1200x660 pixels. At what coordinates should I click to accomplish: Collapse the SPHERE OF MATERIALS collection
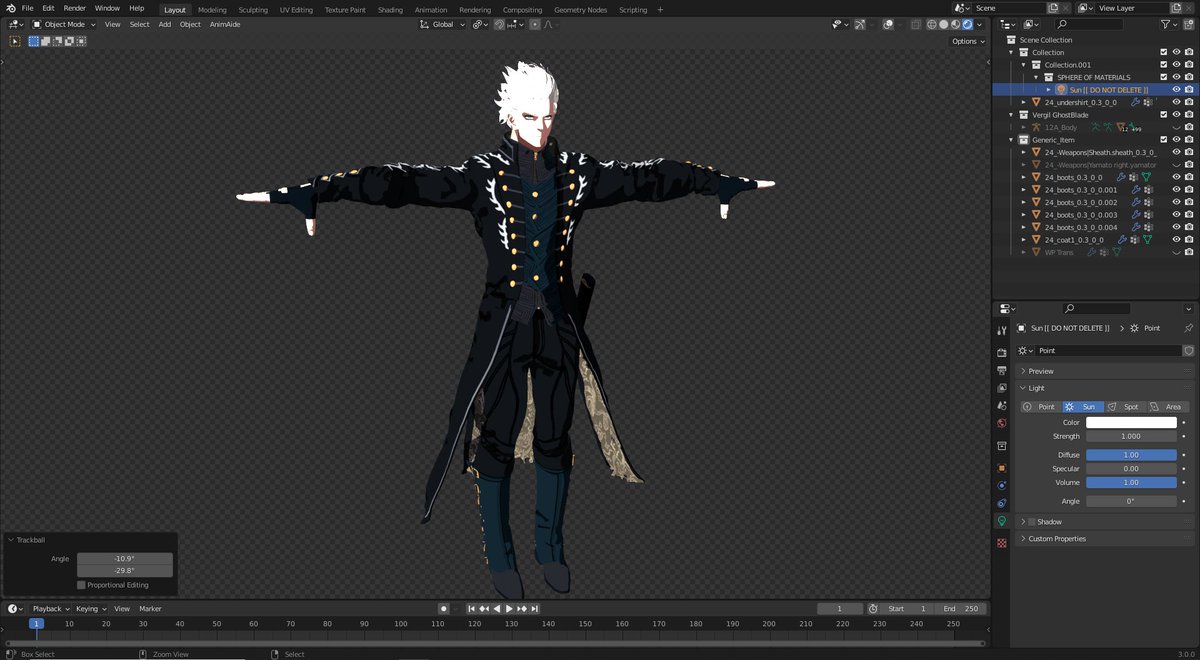pos(1036,77)
